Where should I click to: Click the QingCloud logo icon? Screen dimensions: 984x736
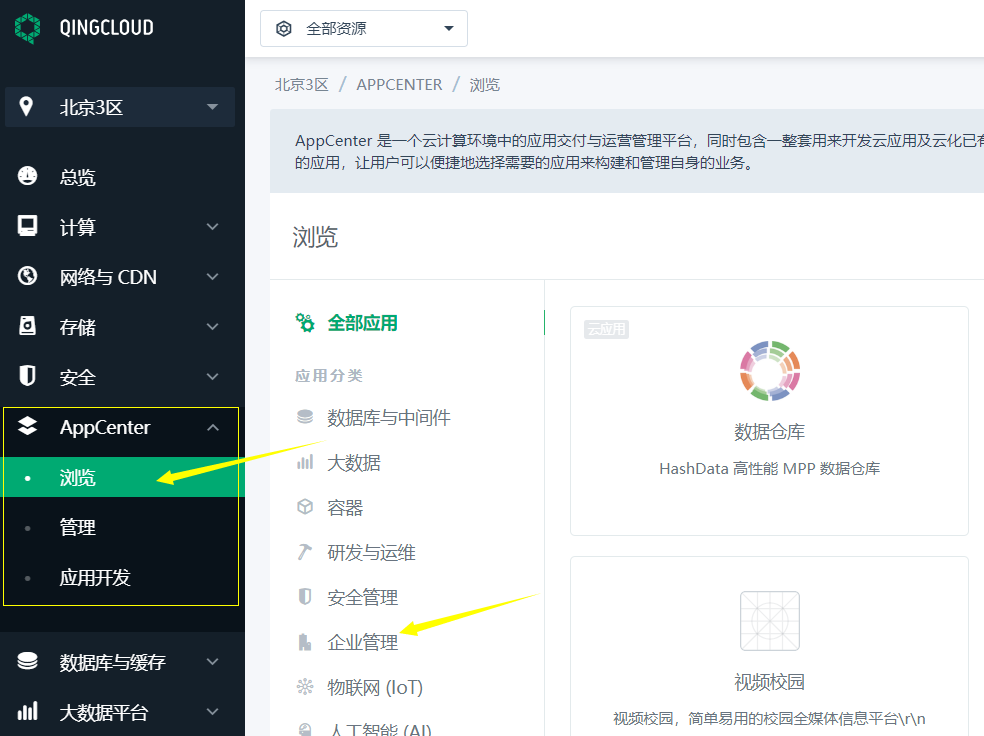27,28
